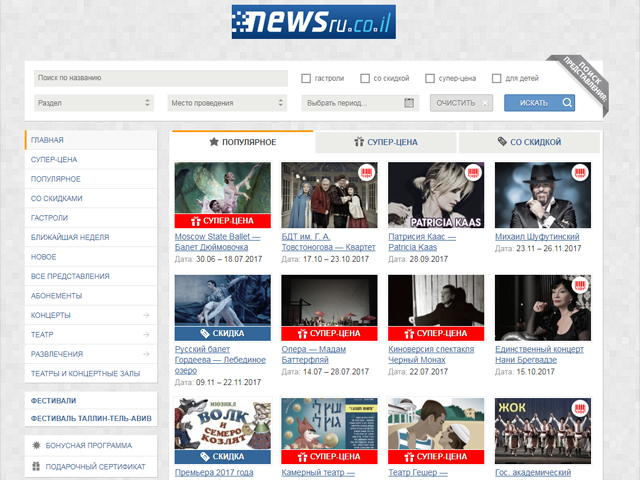This screenshot has height=480, width=640.
Task: Open БЛИЖАЙШАЯ НЕДЕЛЯ in the sidebar
Action: 91,237
